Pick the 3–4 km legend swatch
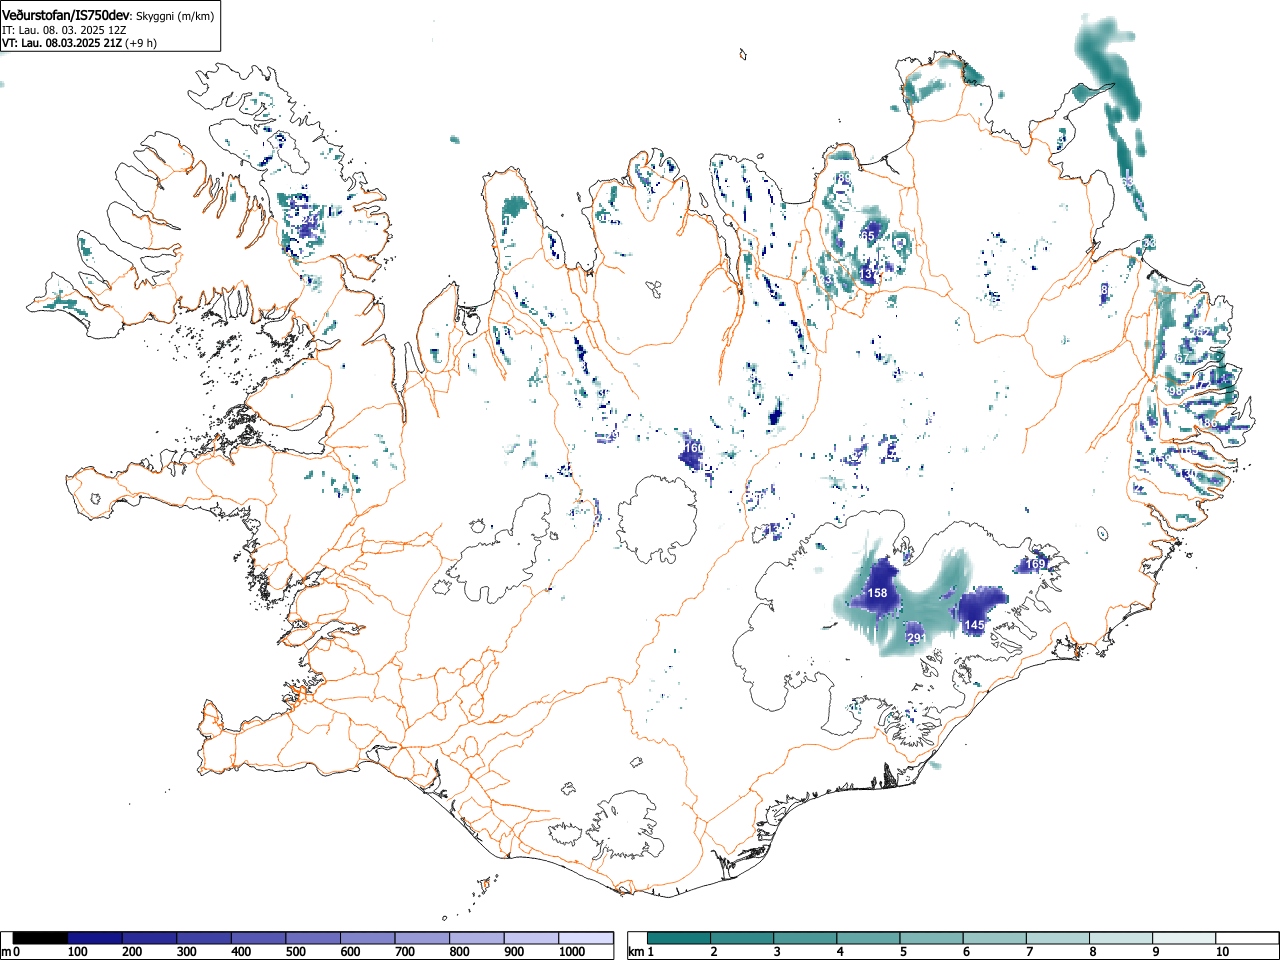 pyautogui.click(x=805, y=938)
